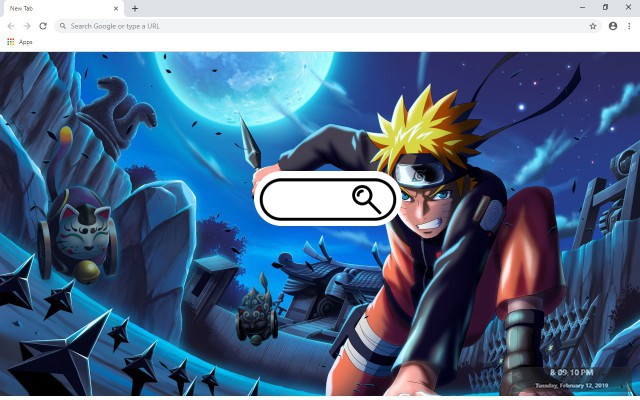Focus the Search Google or type a URL bar
This screenshot has height=400, width=640.
point(328,26)
